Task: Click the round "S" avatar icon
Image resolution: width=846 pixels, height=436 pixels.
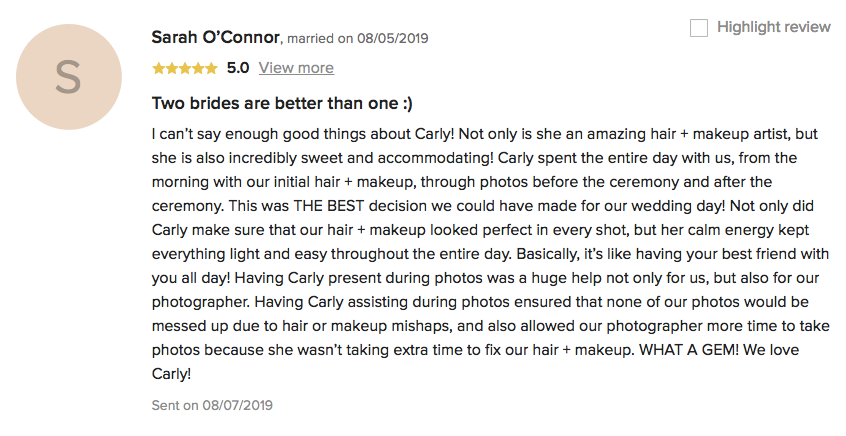Action: coord(68,77)
